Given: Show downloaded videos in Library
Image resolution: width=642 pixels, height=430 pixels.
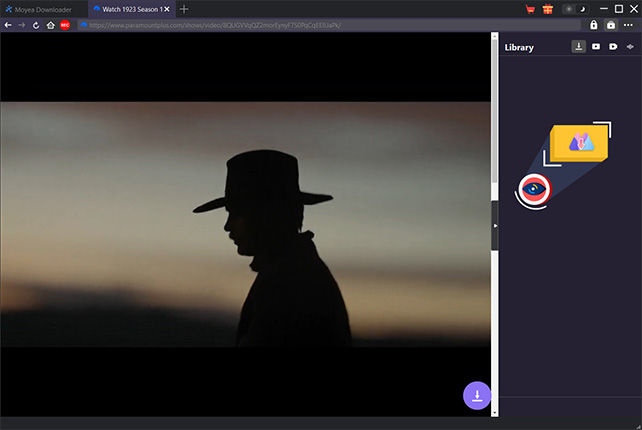Looking at the screenshot, I should click(596, 47).
